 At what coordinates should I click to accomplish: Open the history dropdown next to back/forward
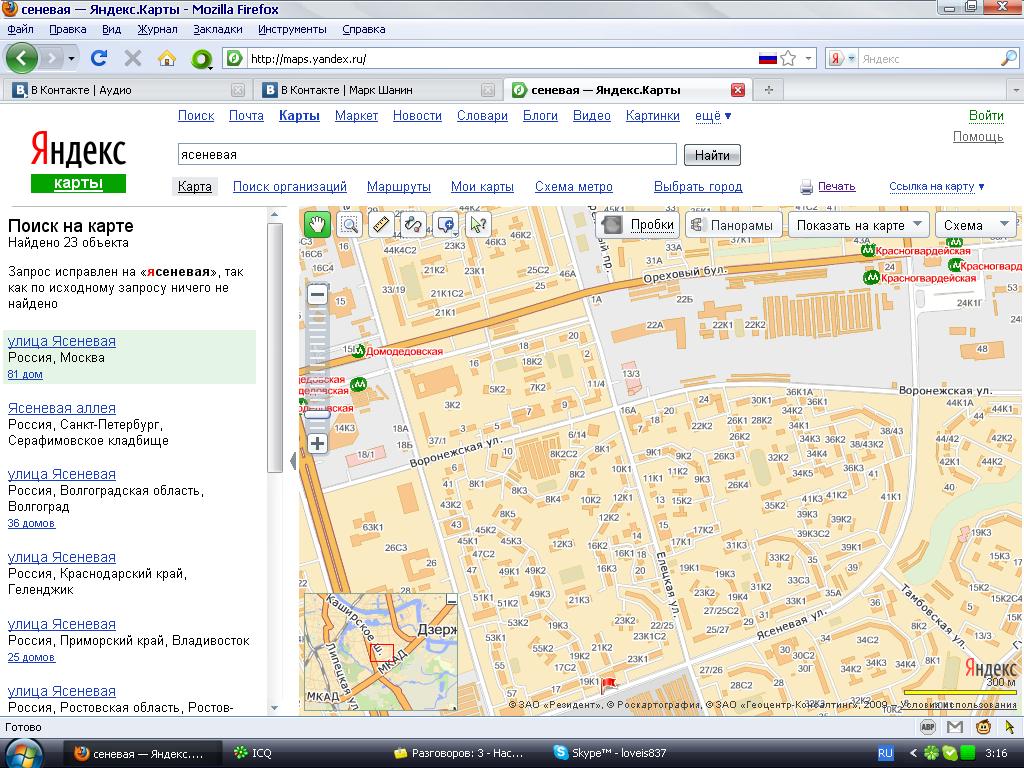coord(71,59)
